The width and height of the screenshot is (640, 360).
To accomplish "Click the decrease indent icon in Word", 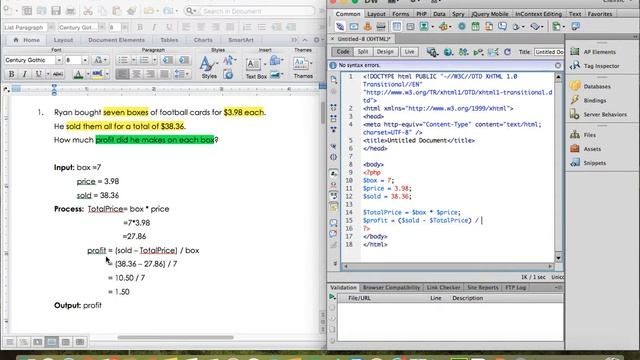I will [167, 60].
